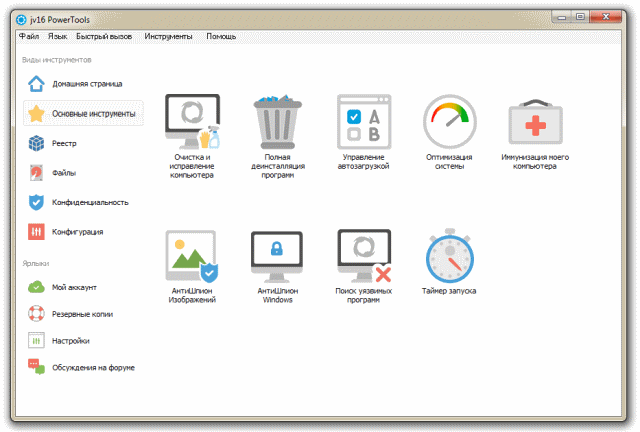Click the Файлы disk icon
The width and height of the screenshot is (640, 432).
36,173
